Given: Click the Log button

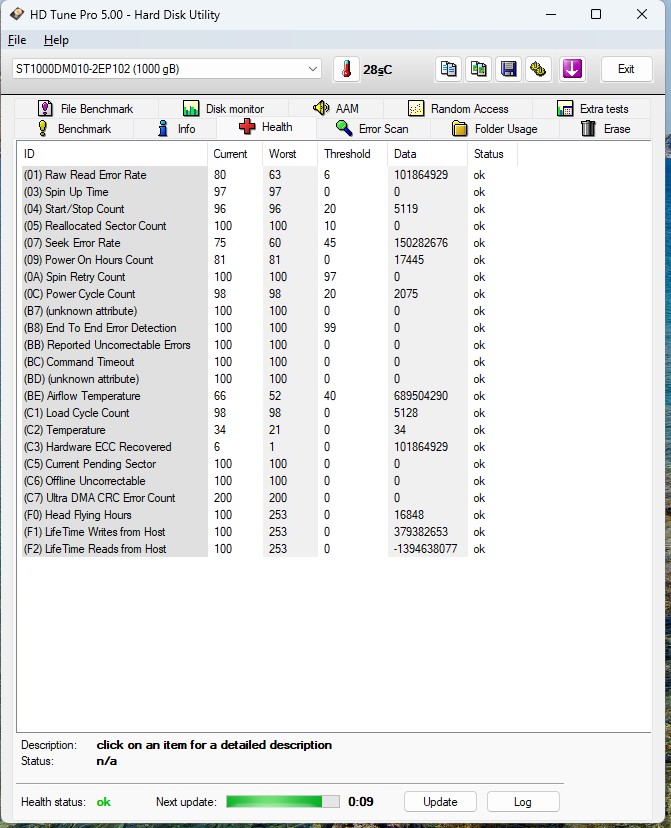Looking at the screenshot, I should (523, 802).
